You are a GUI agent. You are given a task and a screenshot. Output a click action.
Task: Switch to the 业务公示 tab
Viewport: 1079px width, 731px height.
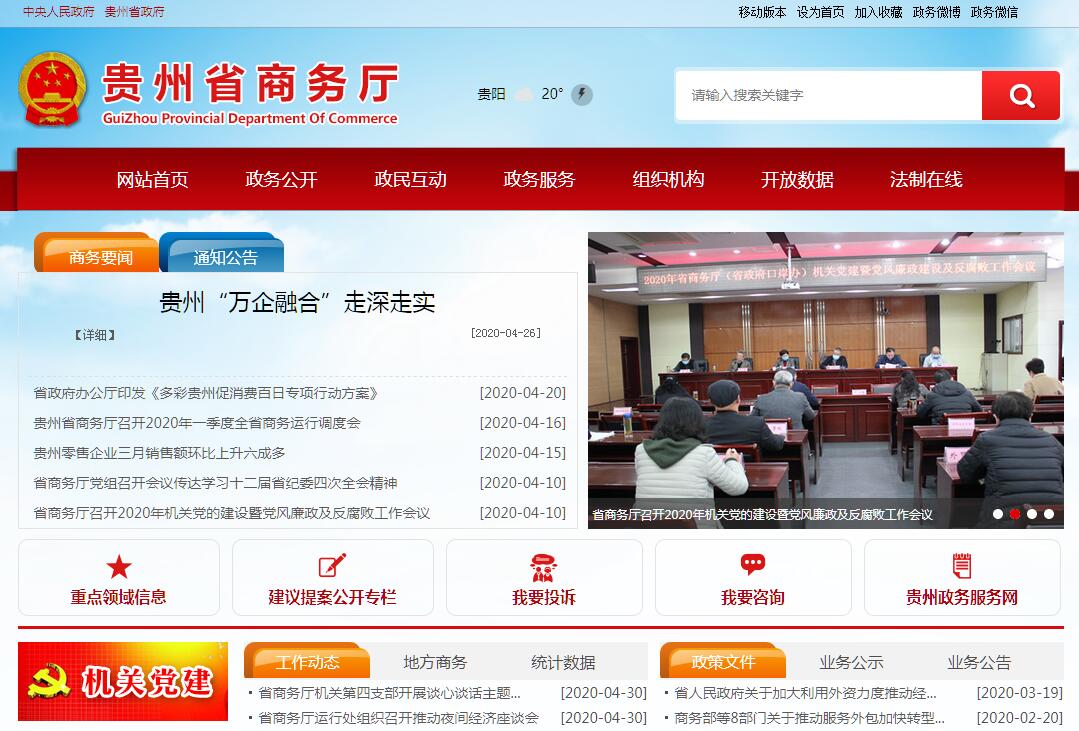851,662
